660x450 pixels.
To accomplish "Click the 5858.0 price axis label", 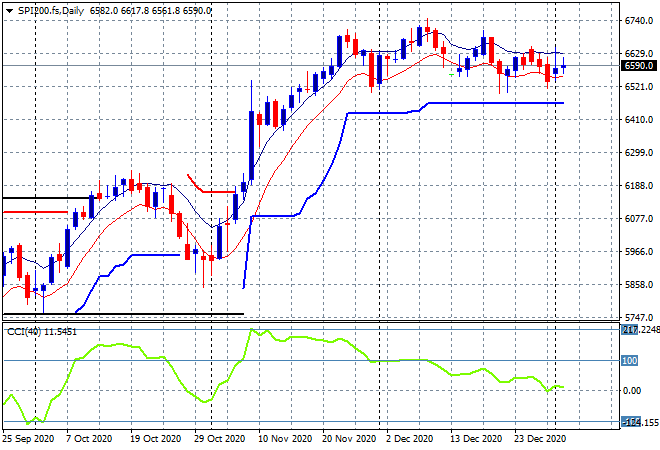I will click(x=639, y=285).
